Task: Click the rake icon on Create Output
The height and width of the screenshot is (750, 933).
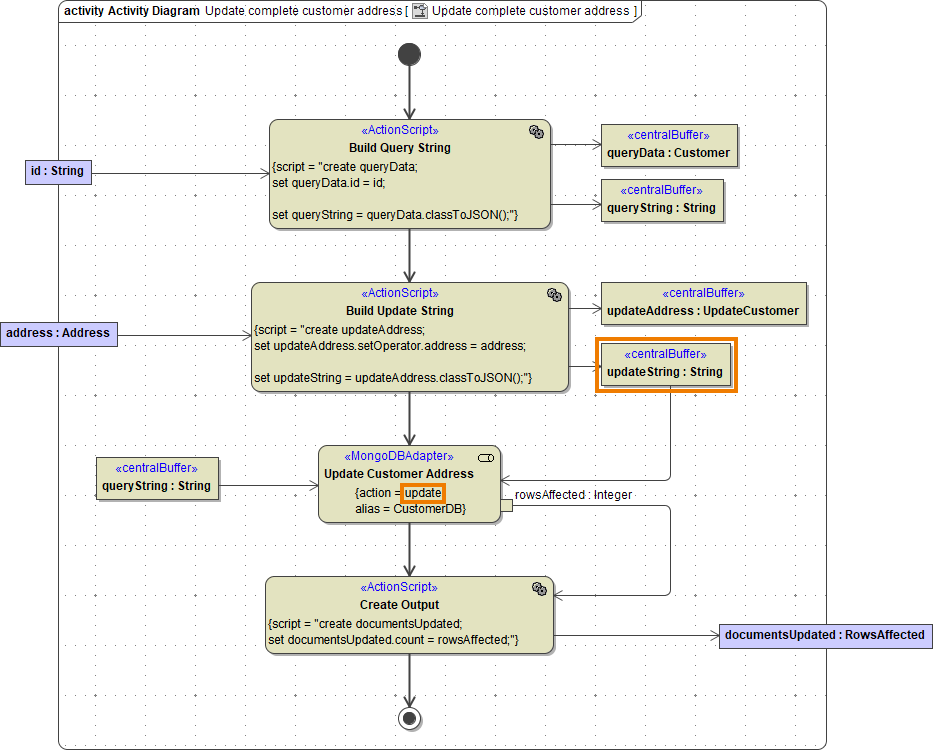Action: pyautogui.click(x=540, y=587)
